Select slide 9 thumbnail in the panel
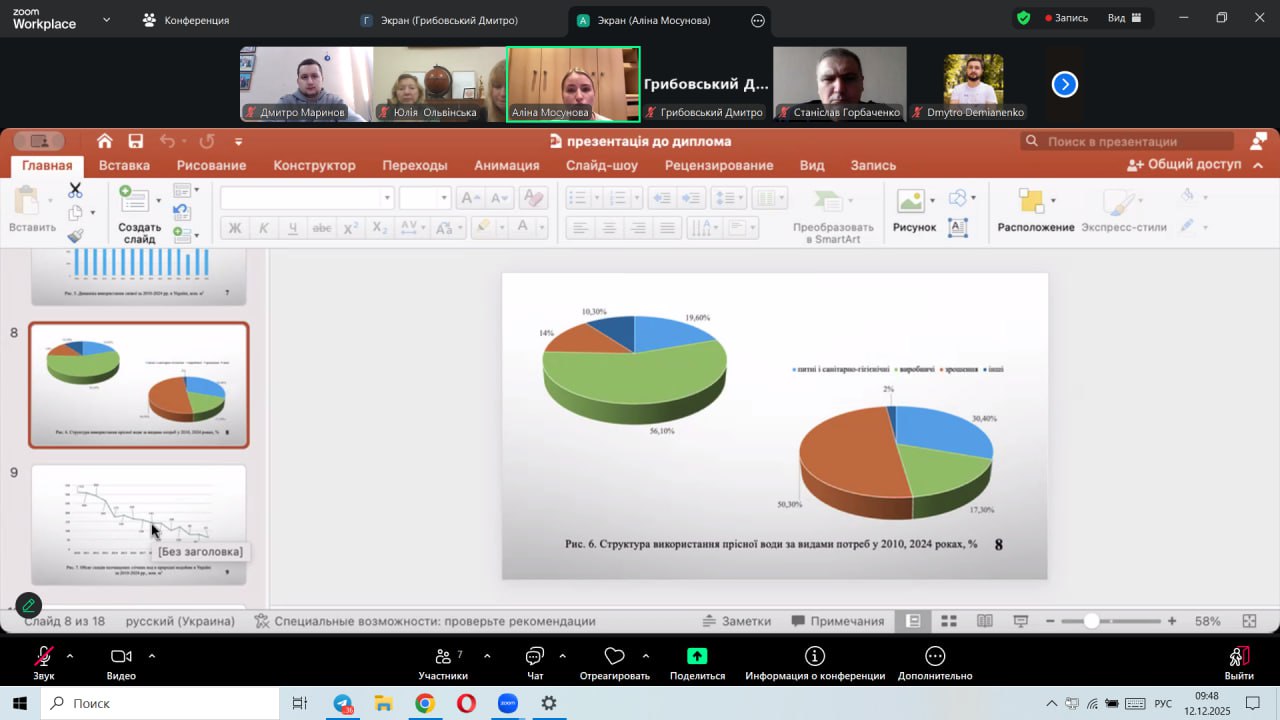Viewport: 1280px width, 720px height. (x=138, y=523)
